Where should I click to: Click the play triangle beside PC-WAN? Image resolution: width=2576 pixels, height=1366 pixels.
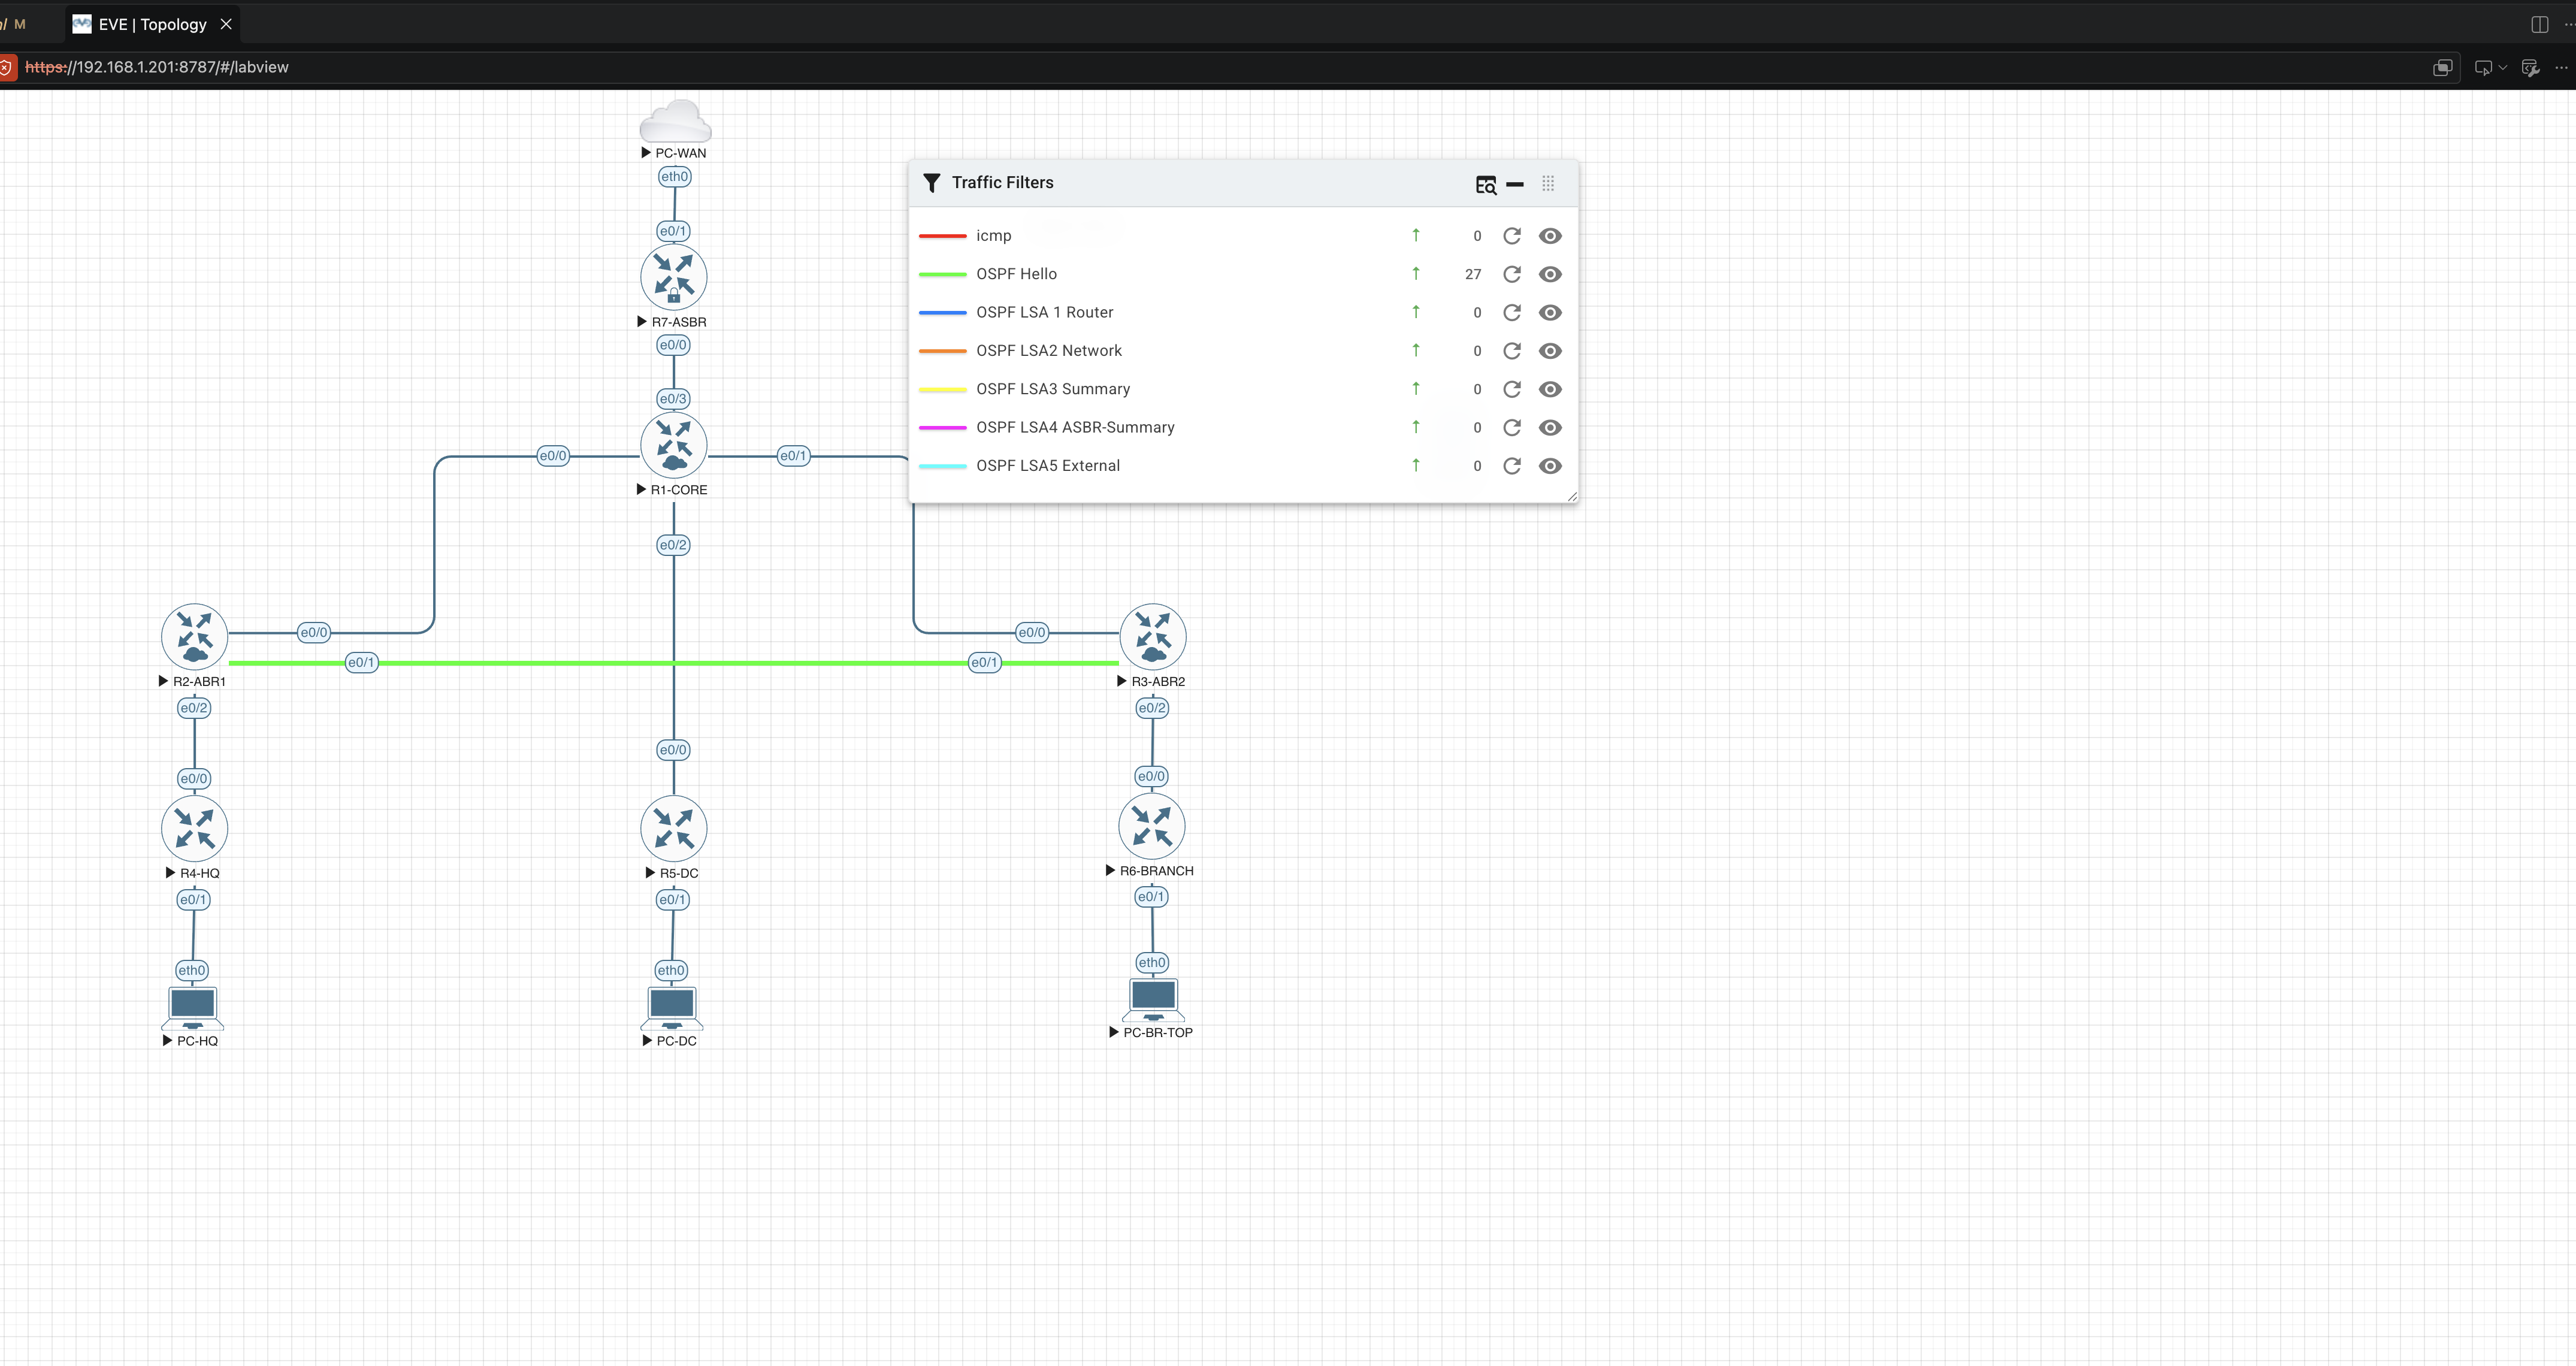click(646, 153)
